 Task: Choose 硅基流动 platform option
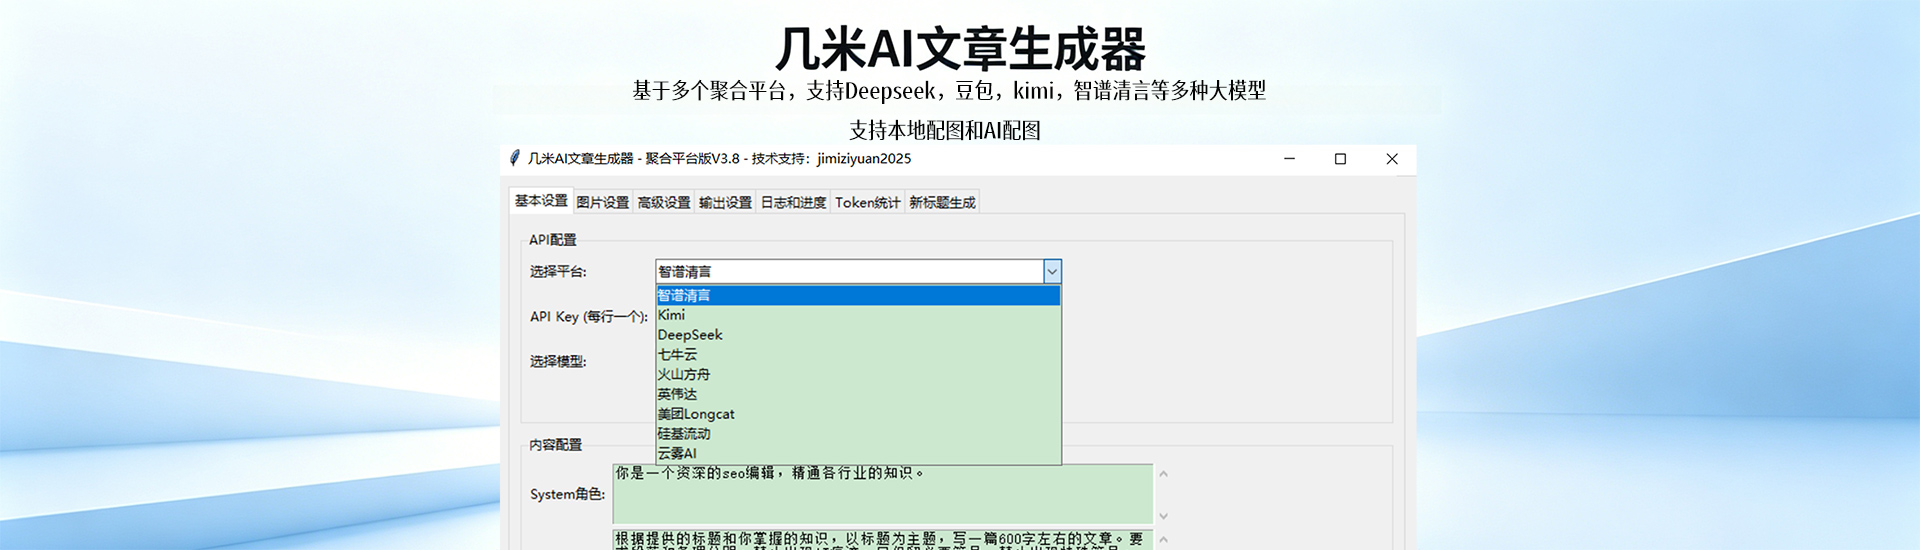pos(858,434)
